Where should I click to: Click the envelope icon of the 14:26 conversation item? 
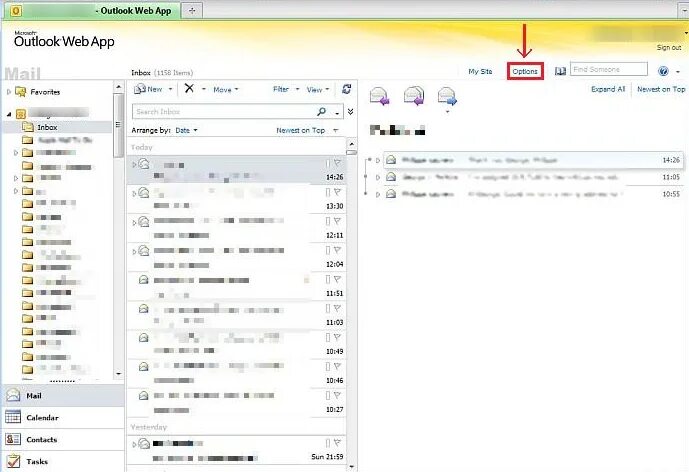point(391,160)
